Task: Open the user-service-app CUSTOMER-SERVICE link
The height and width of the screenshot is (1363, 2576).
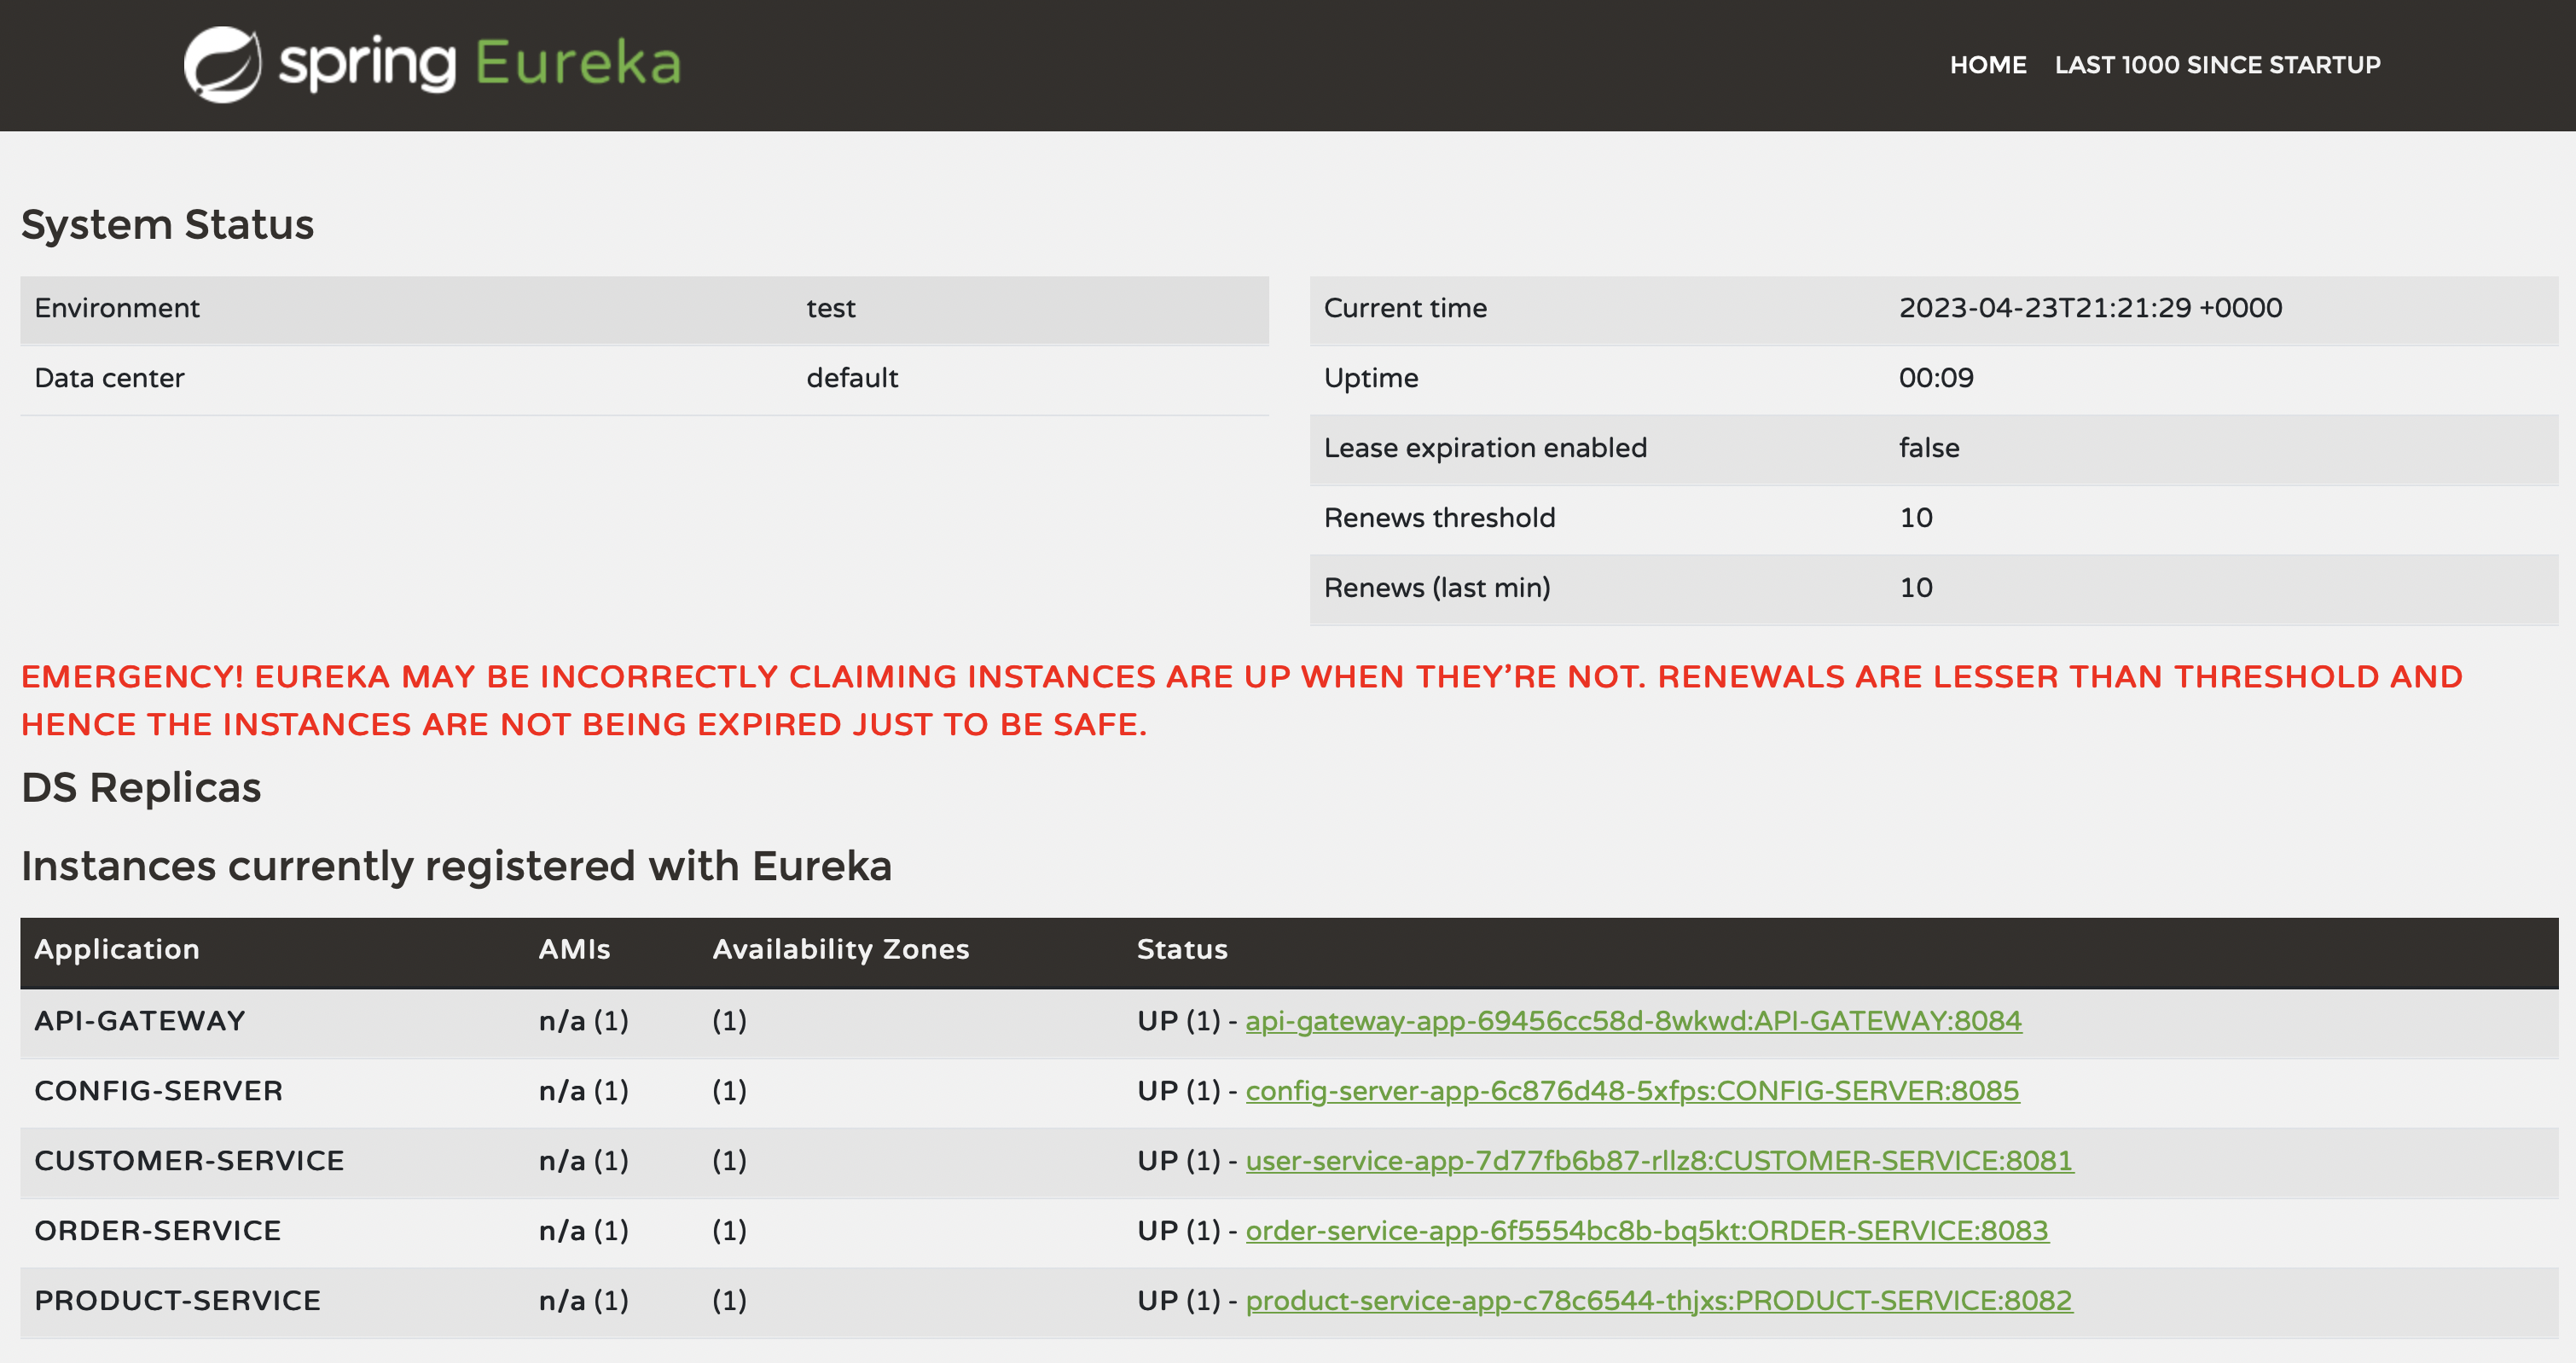Action: (1659, 1161)
